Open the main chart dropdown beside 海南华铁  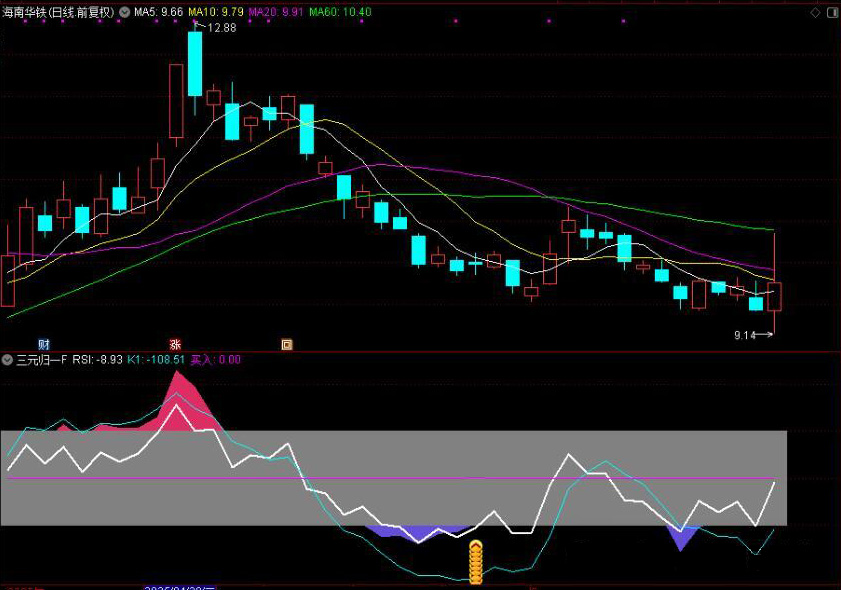tap(124, 12)
